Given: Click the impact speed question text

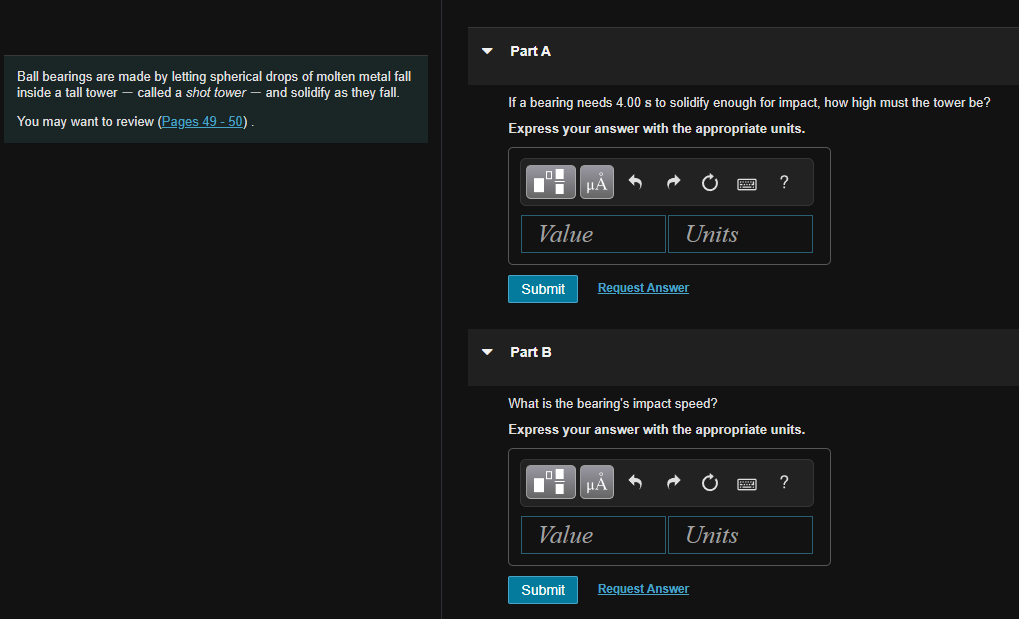Looking at the screenshot, I should (613, 404).
